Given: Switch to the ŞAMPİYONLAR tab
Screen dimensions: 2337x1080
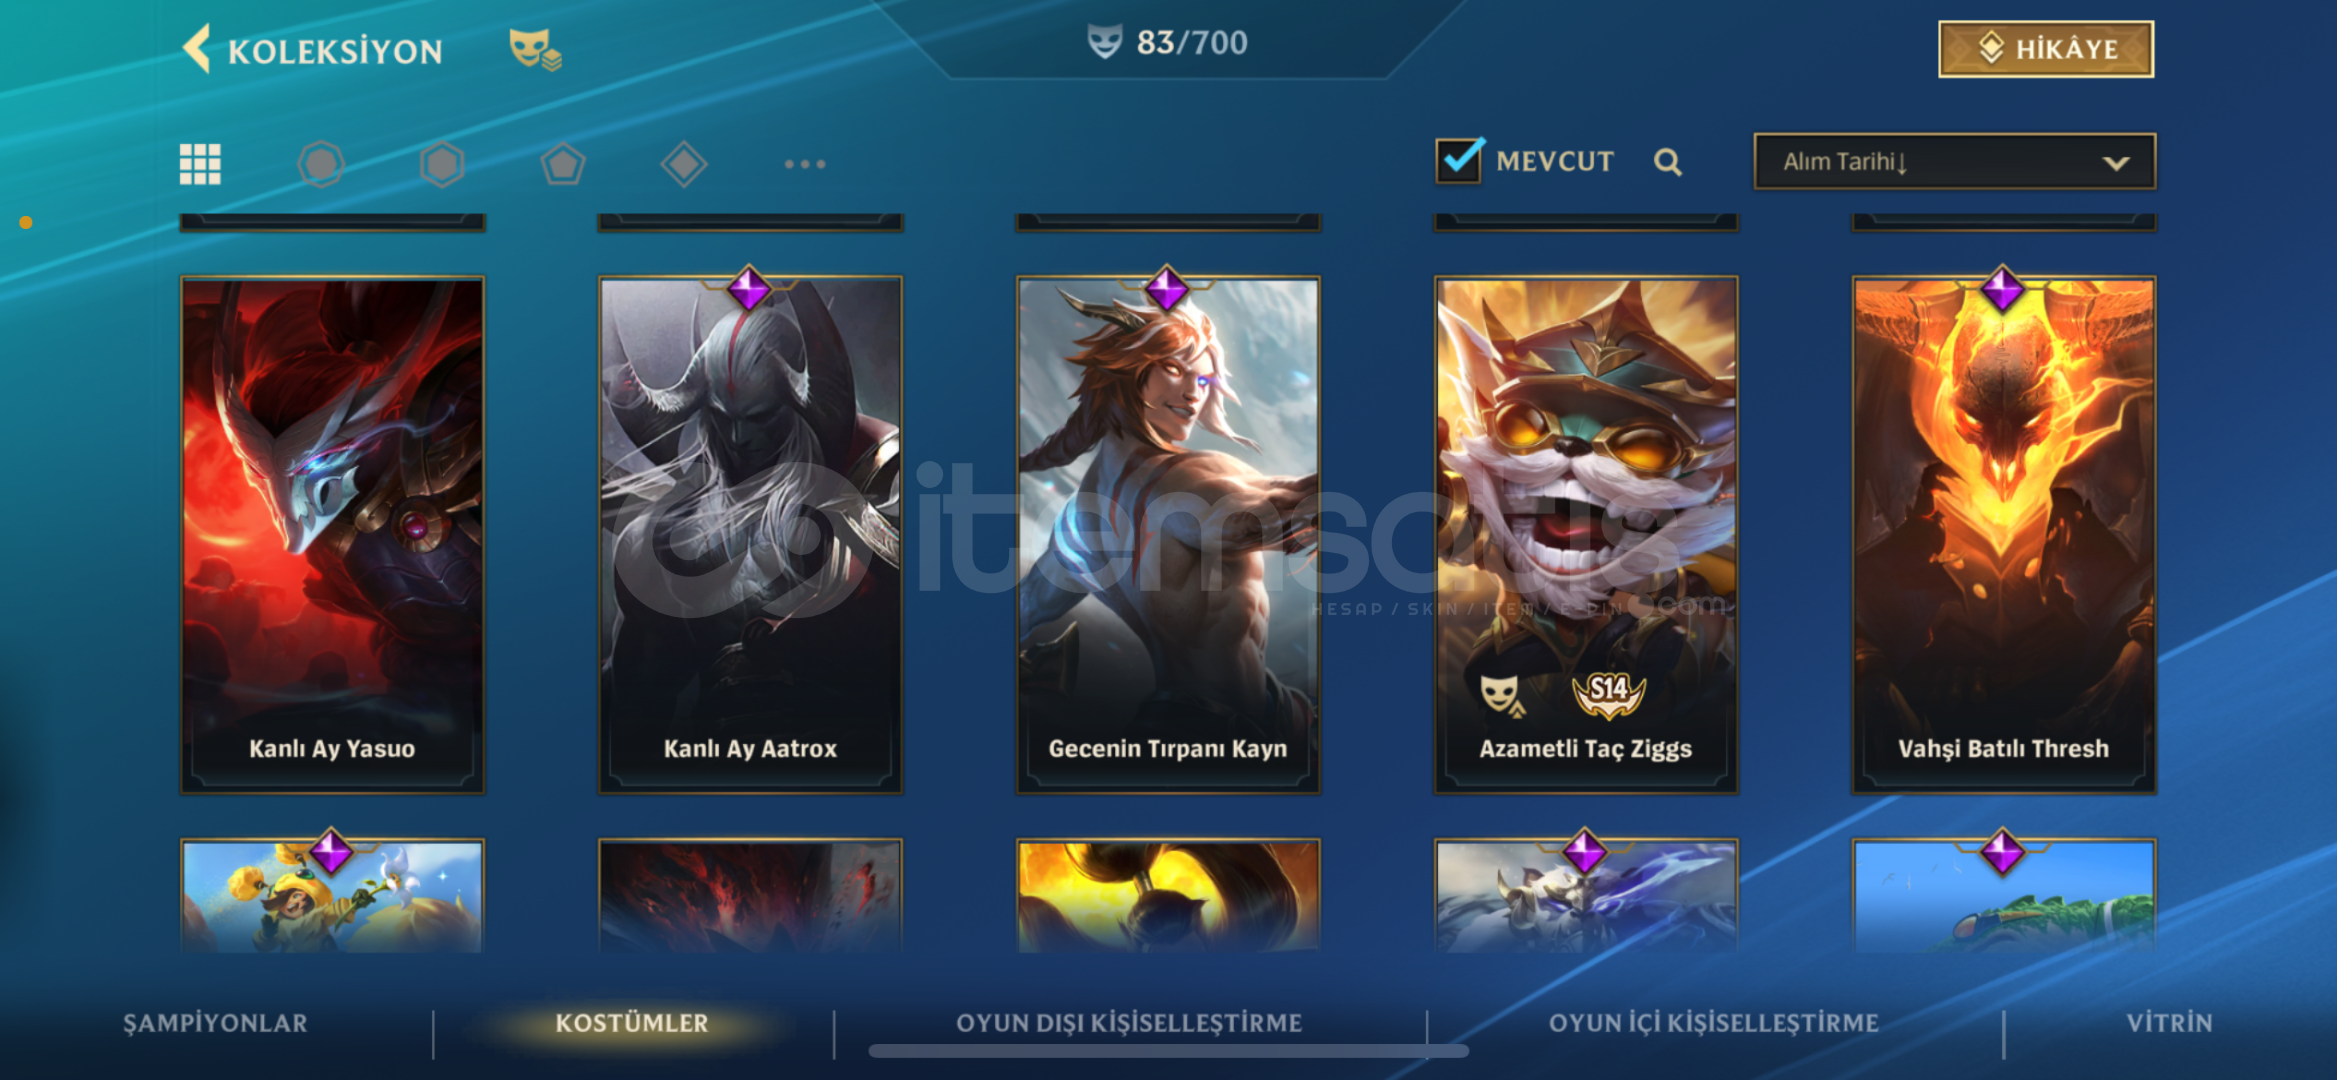Looking at the screenshot, I should point(215,1023).
